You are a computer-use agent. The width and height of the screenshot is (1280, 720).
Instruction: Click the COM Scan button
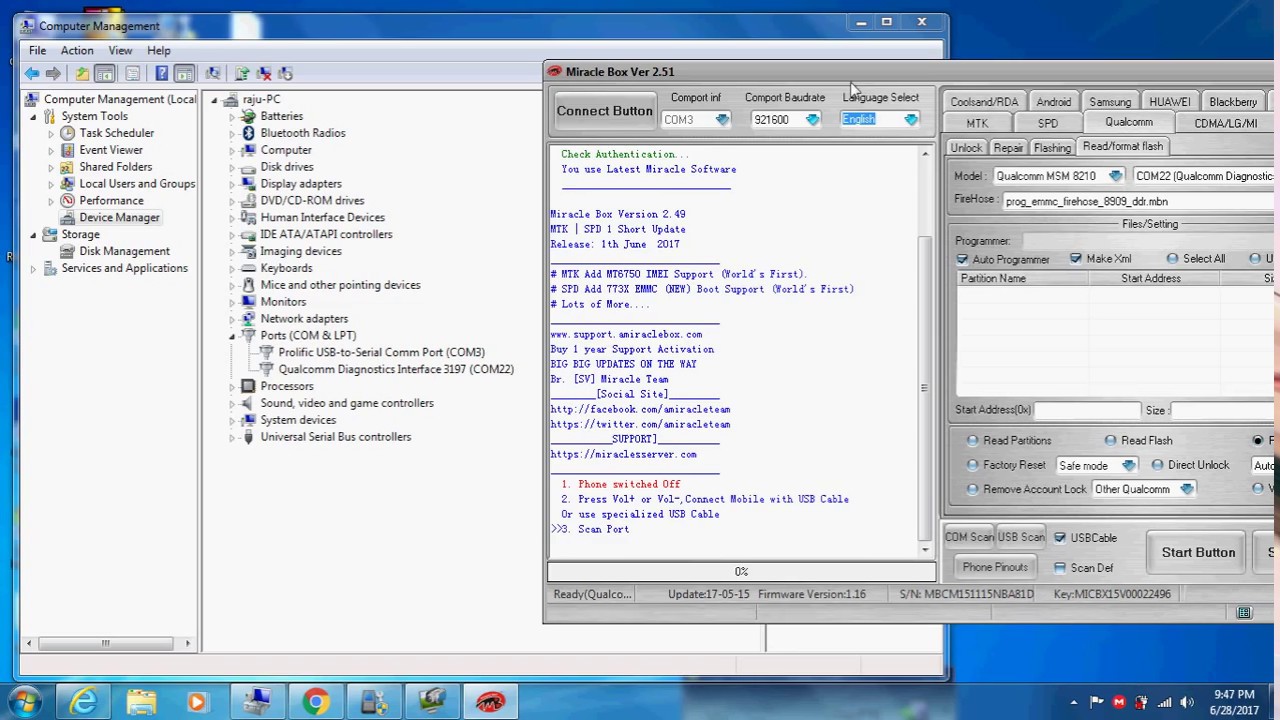(x=967, y=538)
